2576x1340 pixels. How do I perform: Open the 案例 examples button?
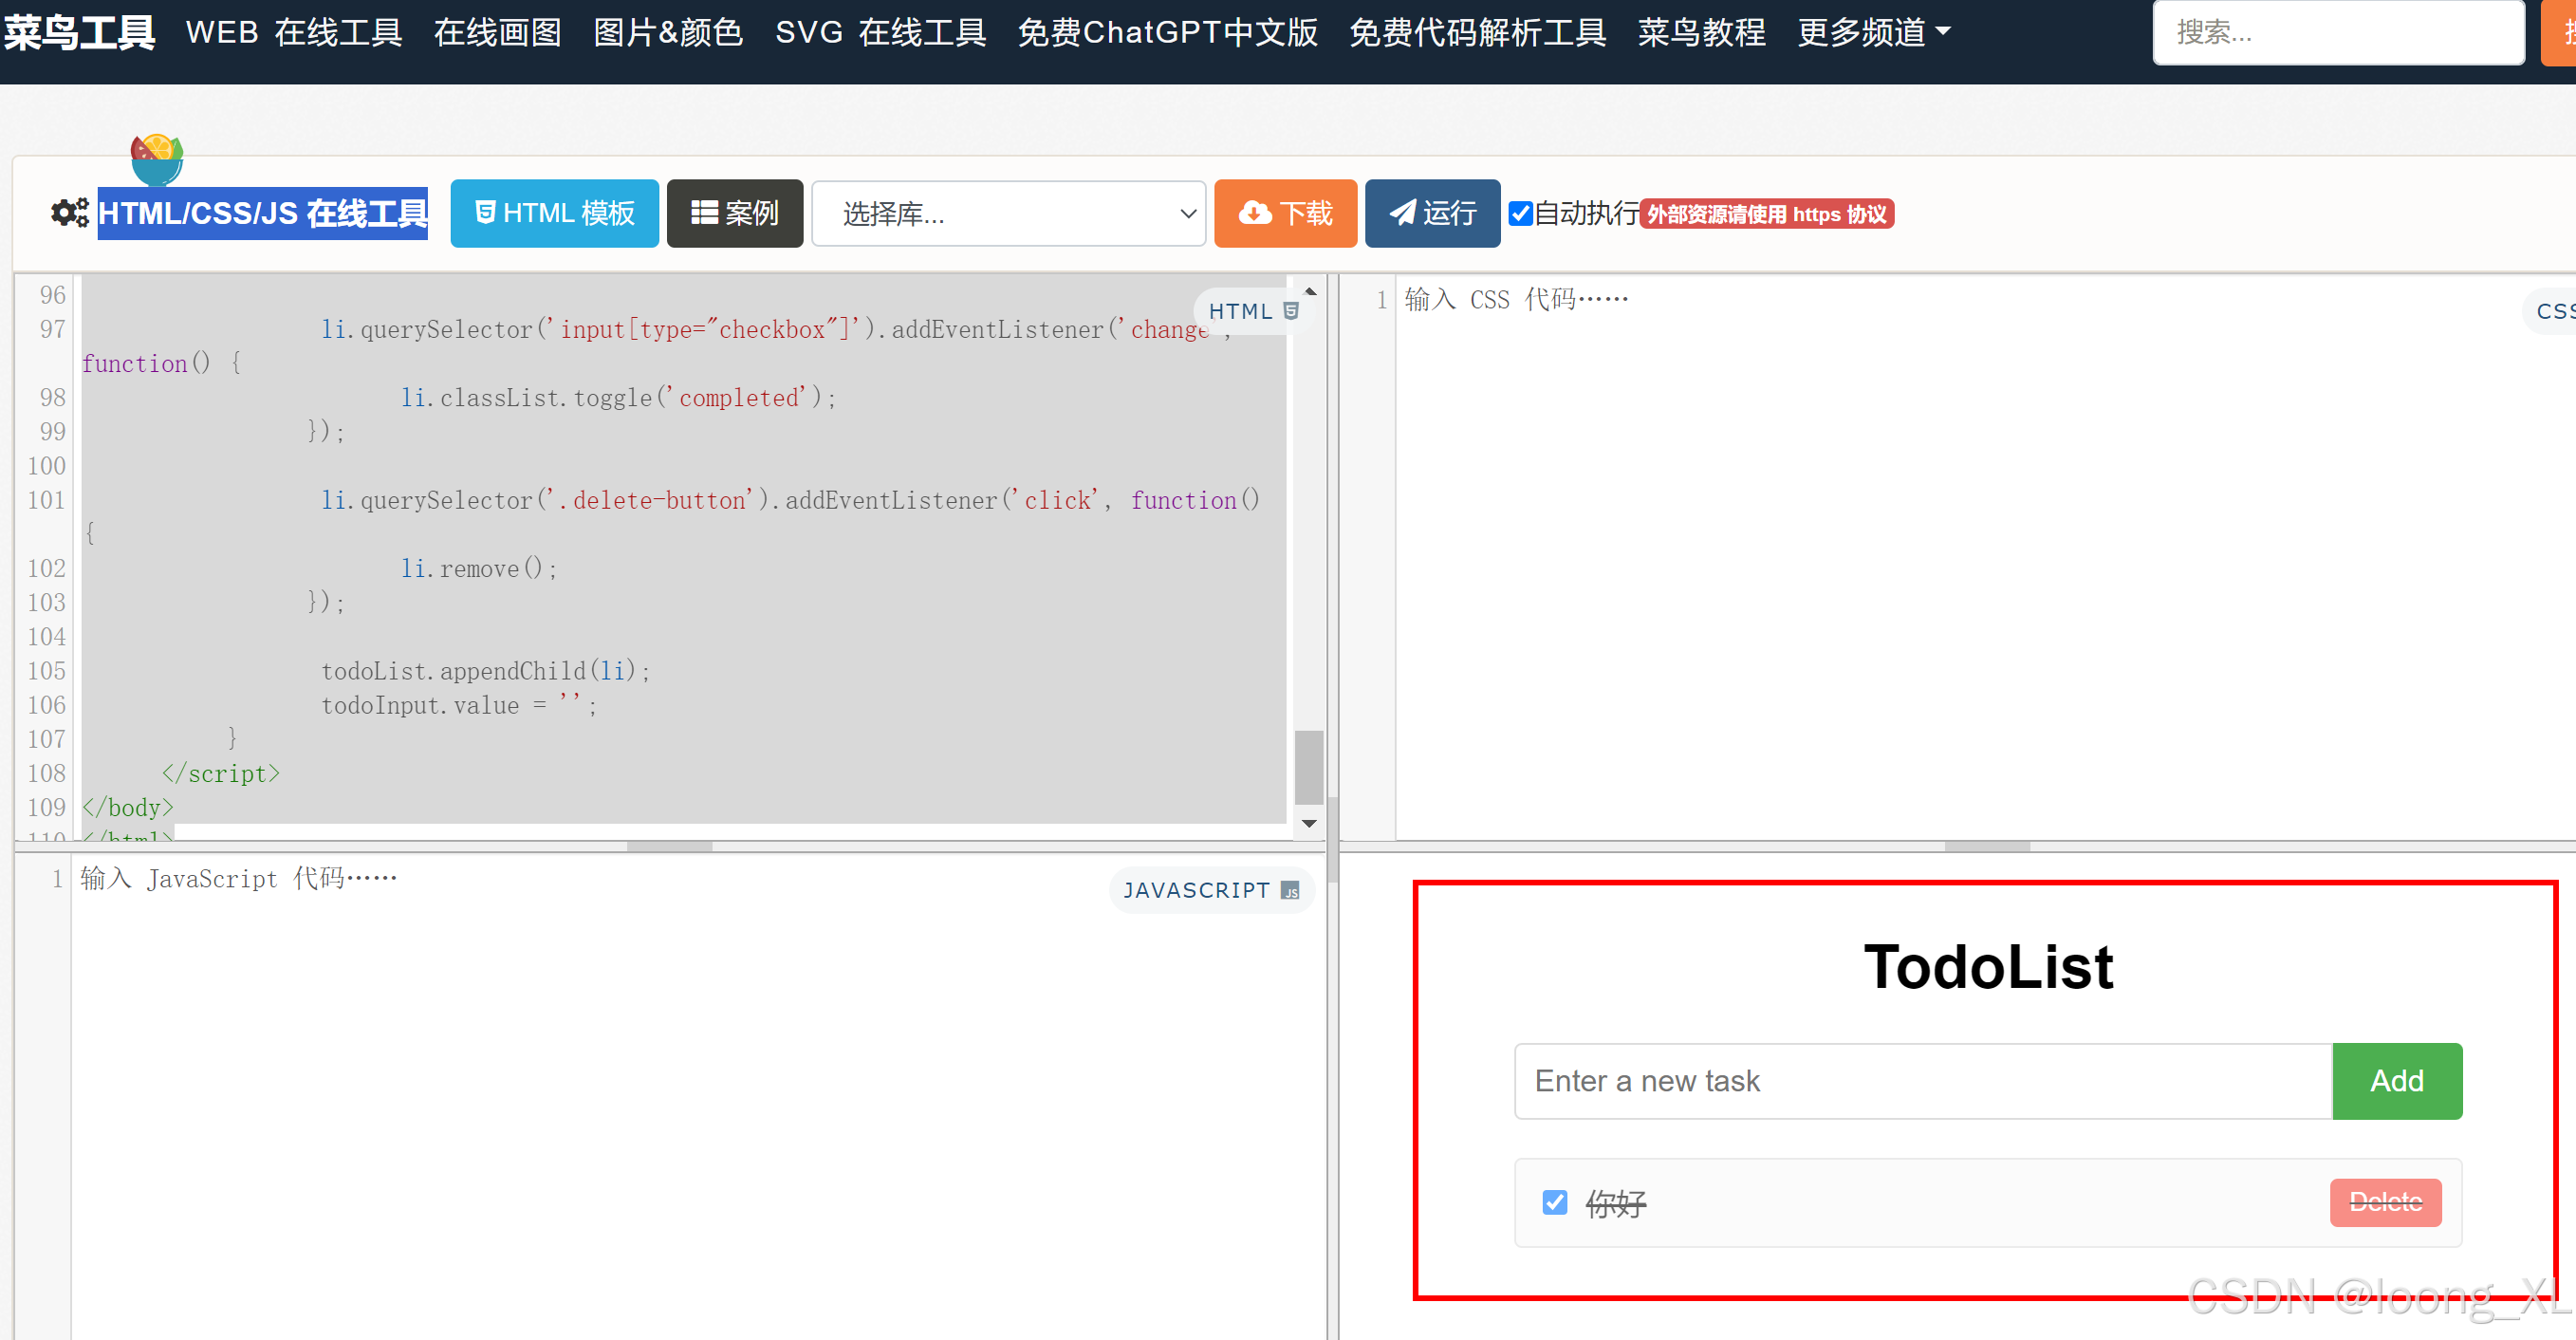click(735, 213)
